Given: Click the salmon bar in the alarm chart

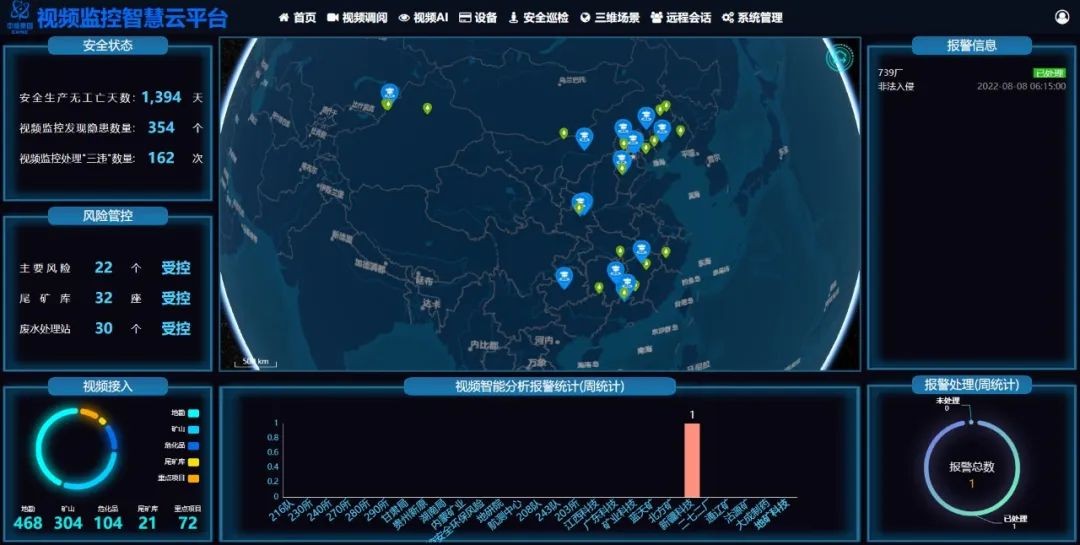Looking at the screenshot, I should [x=691, y=460].
